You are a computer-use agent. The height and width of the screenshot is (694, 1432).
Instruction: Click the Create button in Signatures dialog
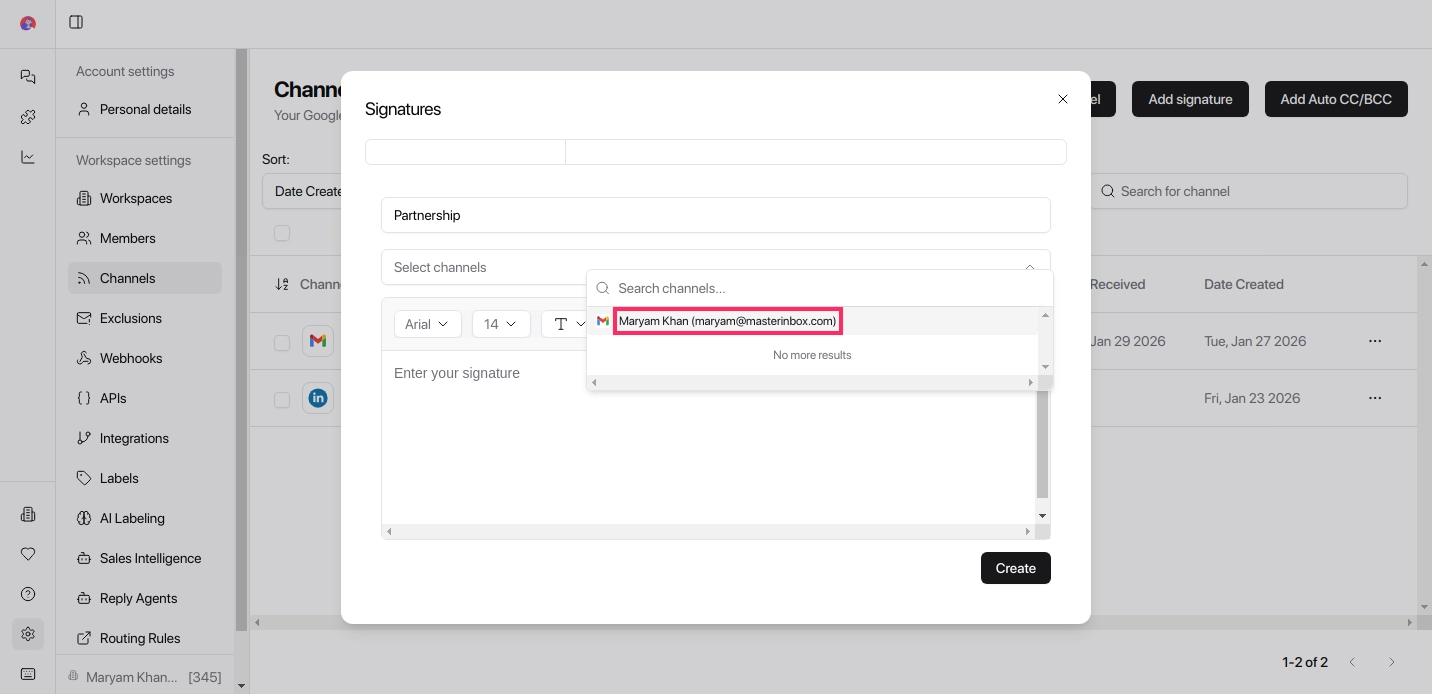1015,568
